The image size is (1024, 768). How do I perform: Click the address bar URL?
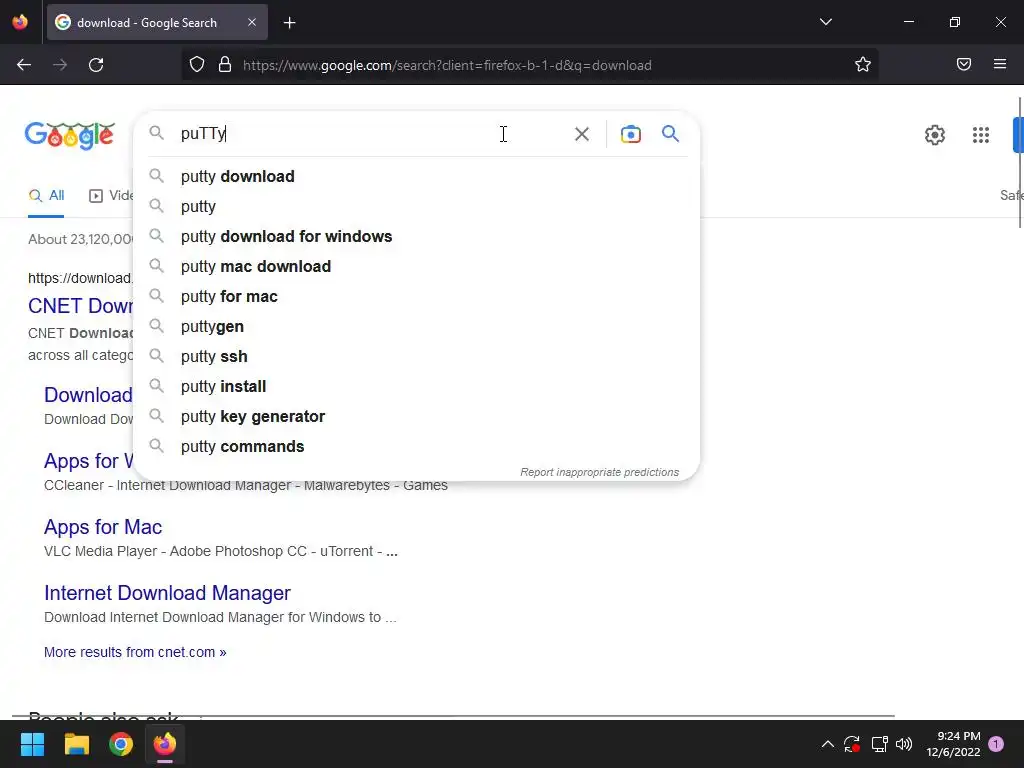447,65
